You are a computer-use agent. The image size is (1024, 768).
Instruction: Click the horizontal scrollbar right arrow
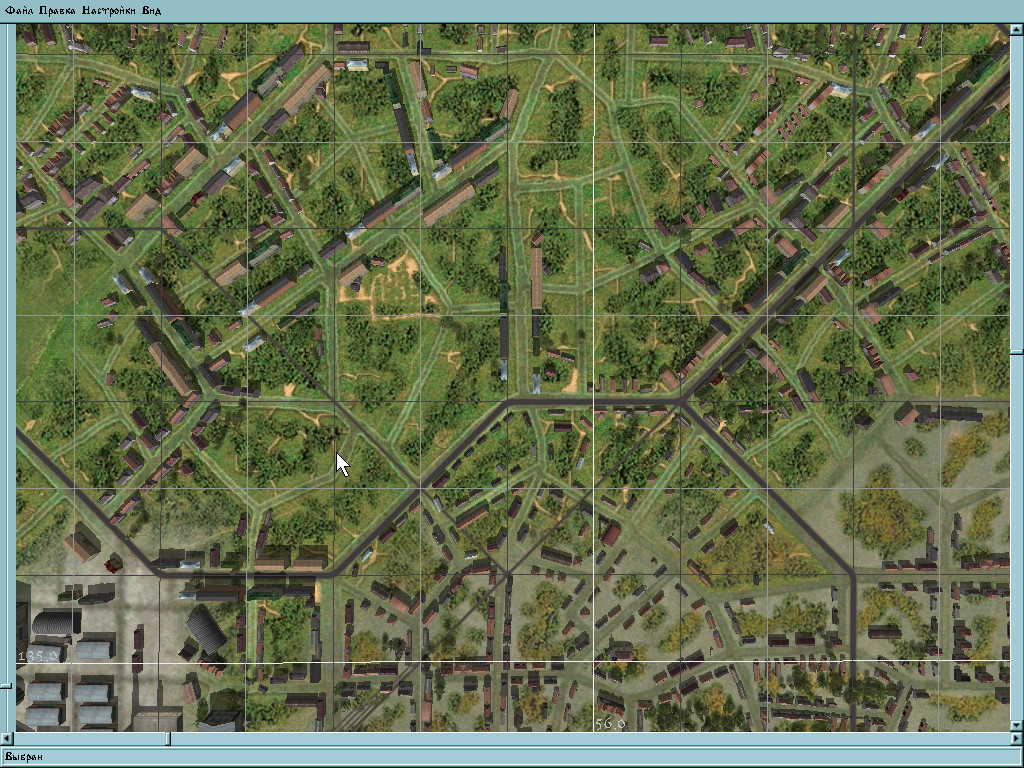coord(1017,739)
